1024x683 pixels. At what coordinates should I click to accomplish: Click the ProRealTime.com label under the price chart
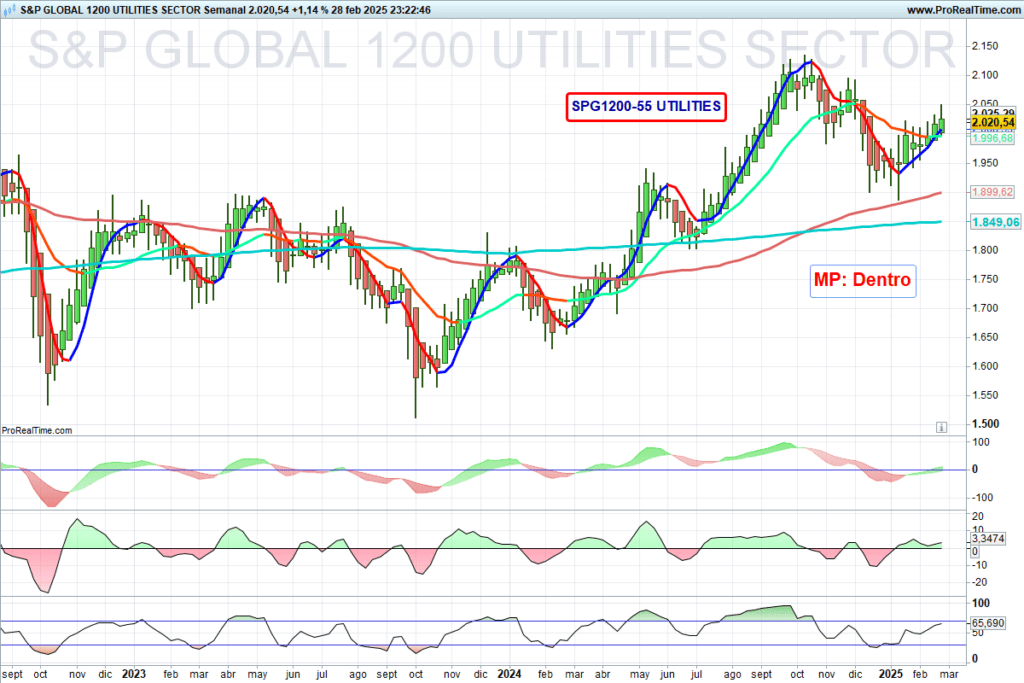37,430
